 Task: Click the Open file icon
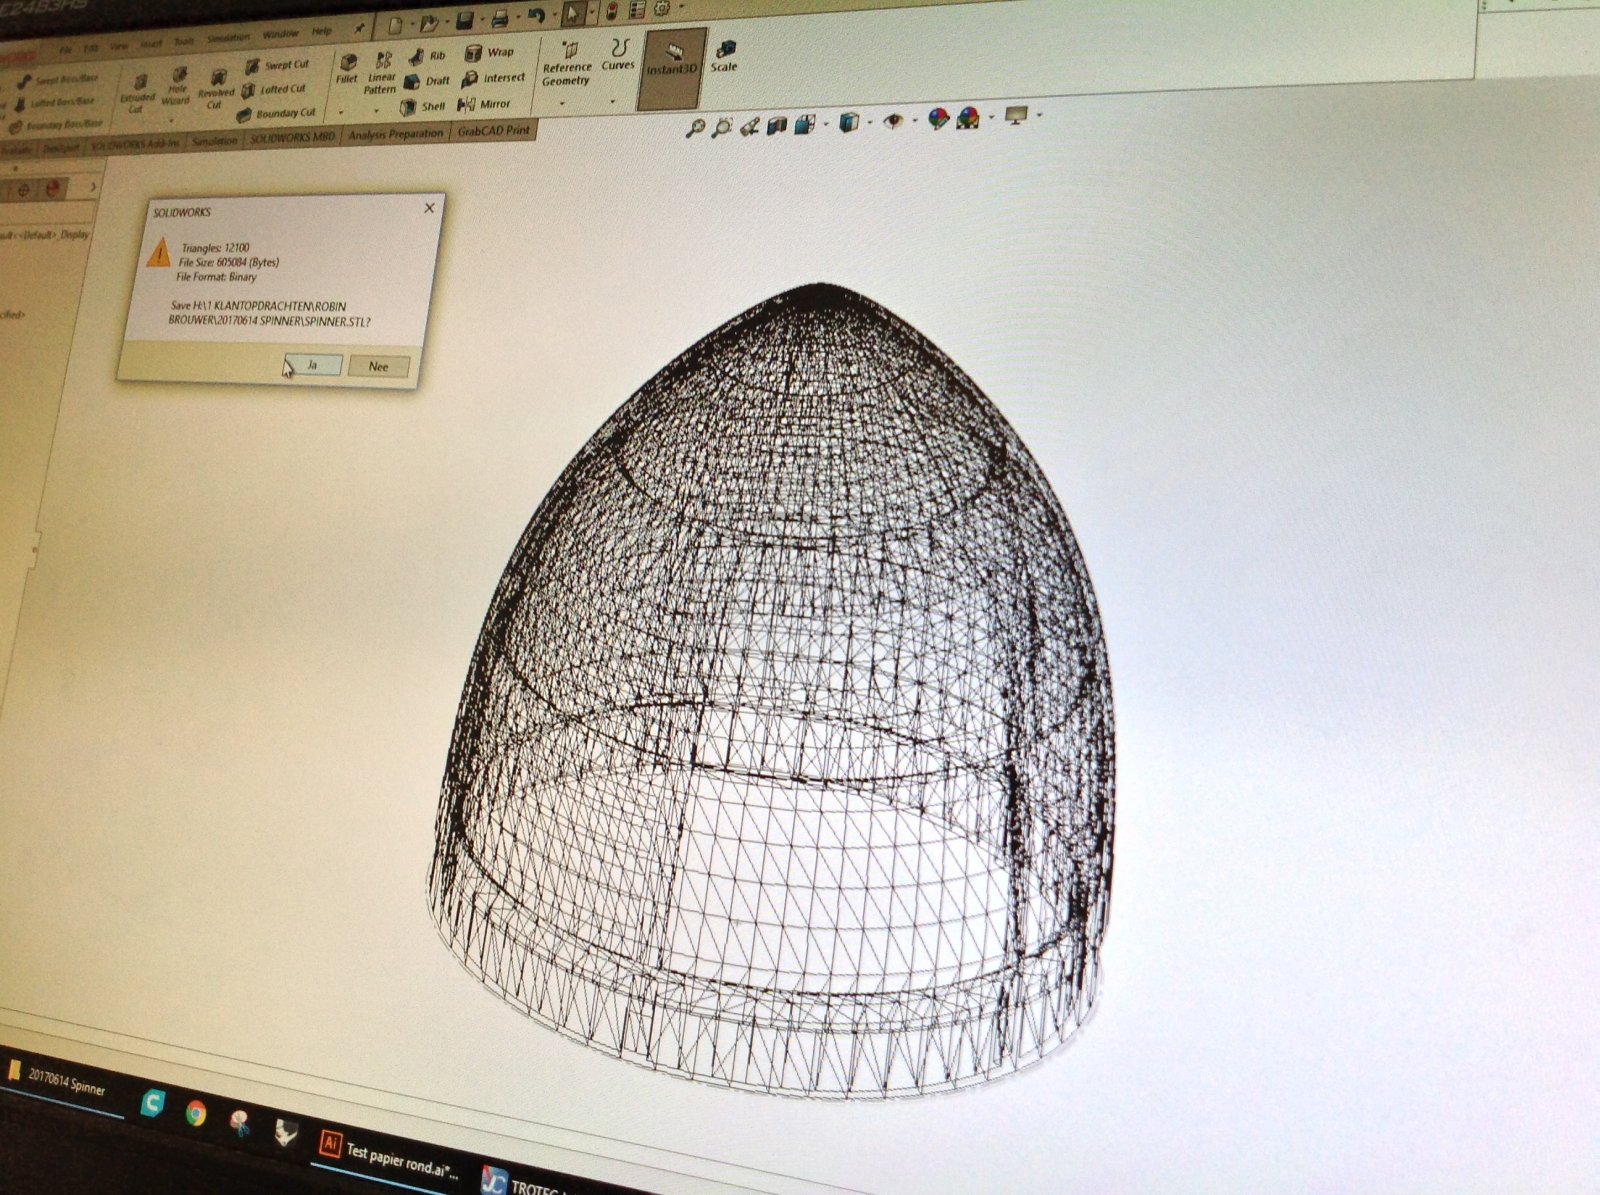[x=428, y=23]
